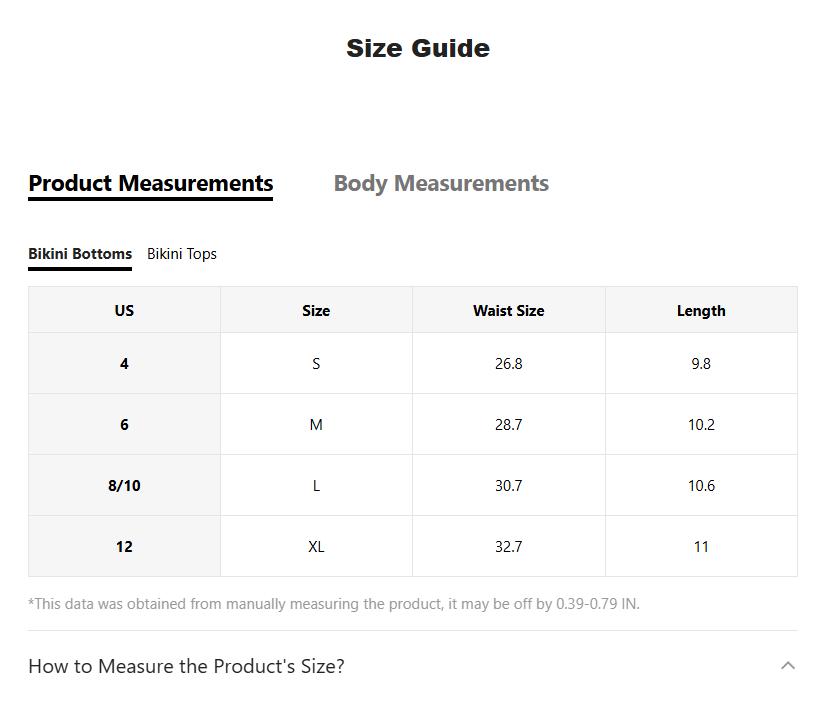Select the Product Measurements tab
Screen dimensions: 830x718
pyautogui.click(x=151, y=184)
